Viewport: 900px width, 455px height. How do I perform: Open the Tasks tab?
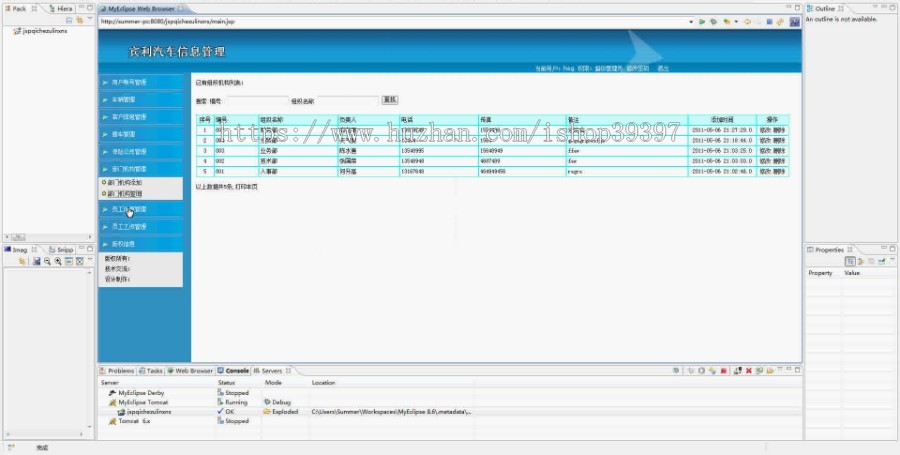point(151,371)
